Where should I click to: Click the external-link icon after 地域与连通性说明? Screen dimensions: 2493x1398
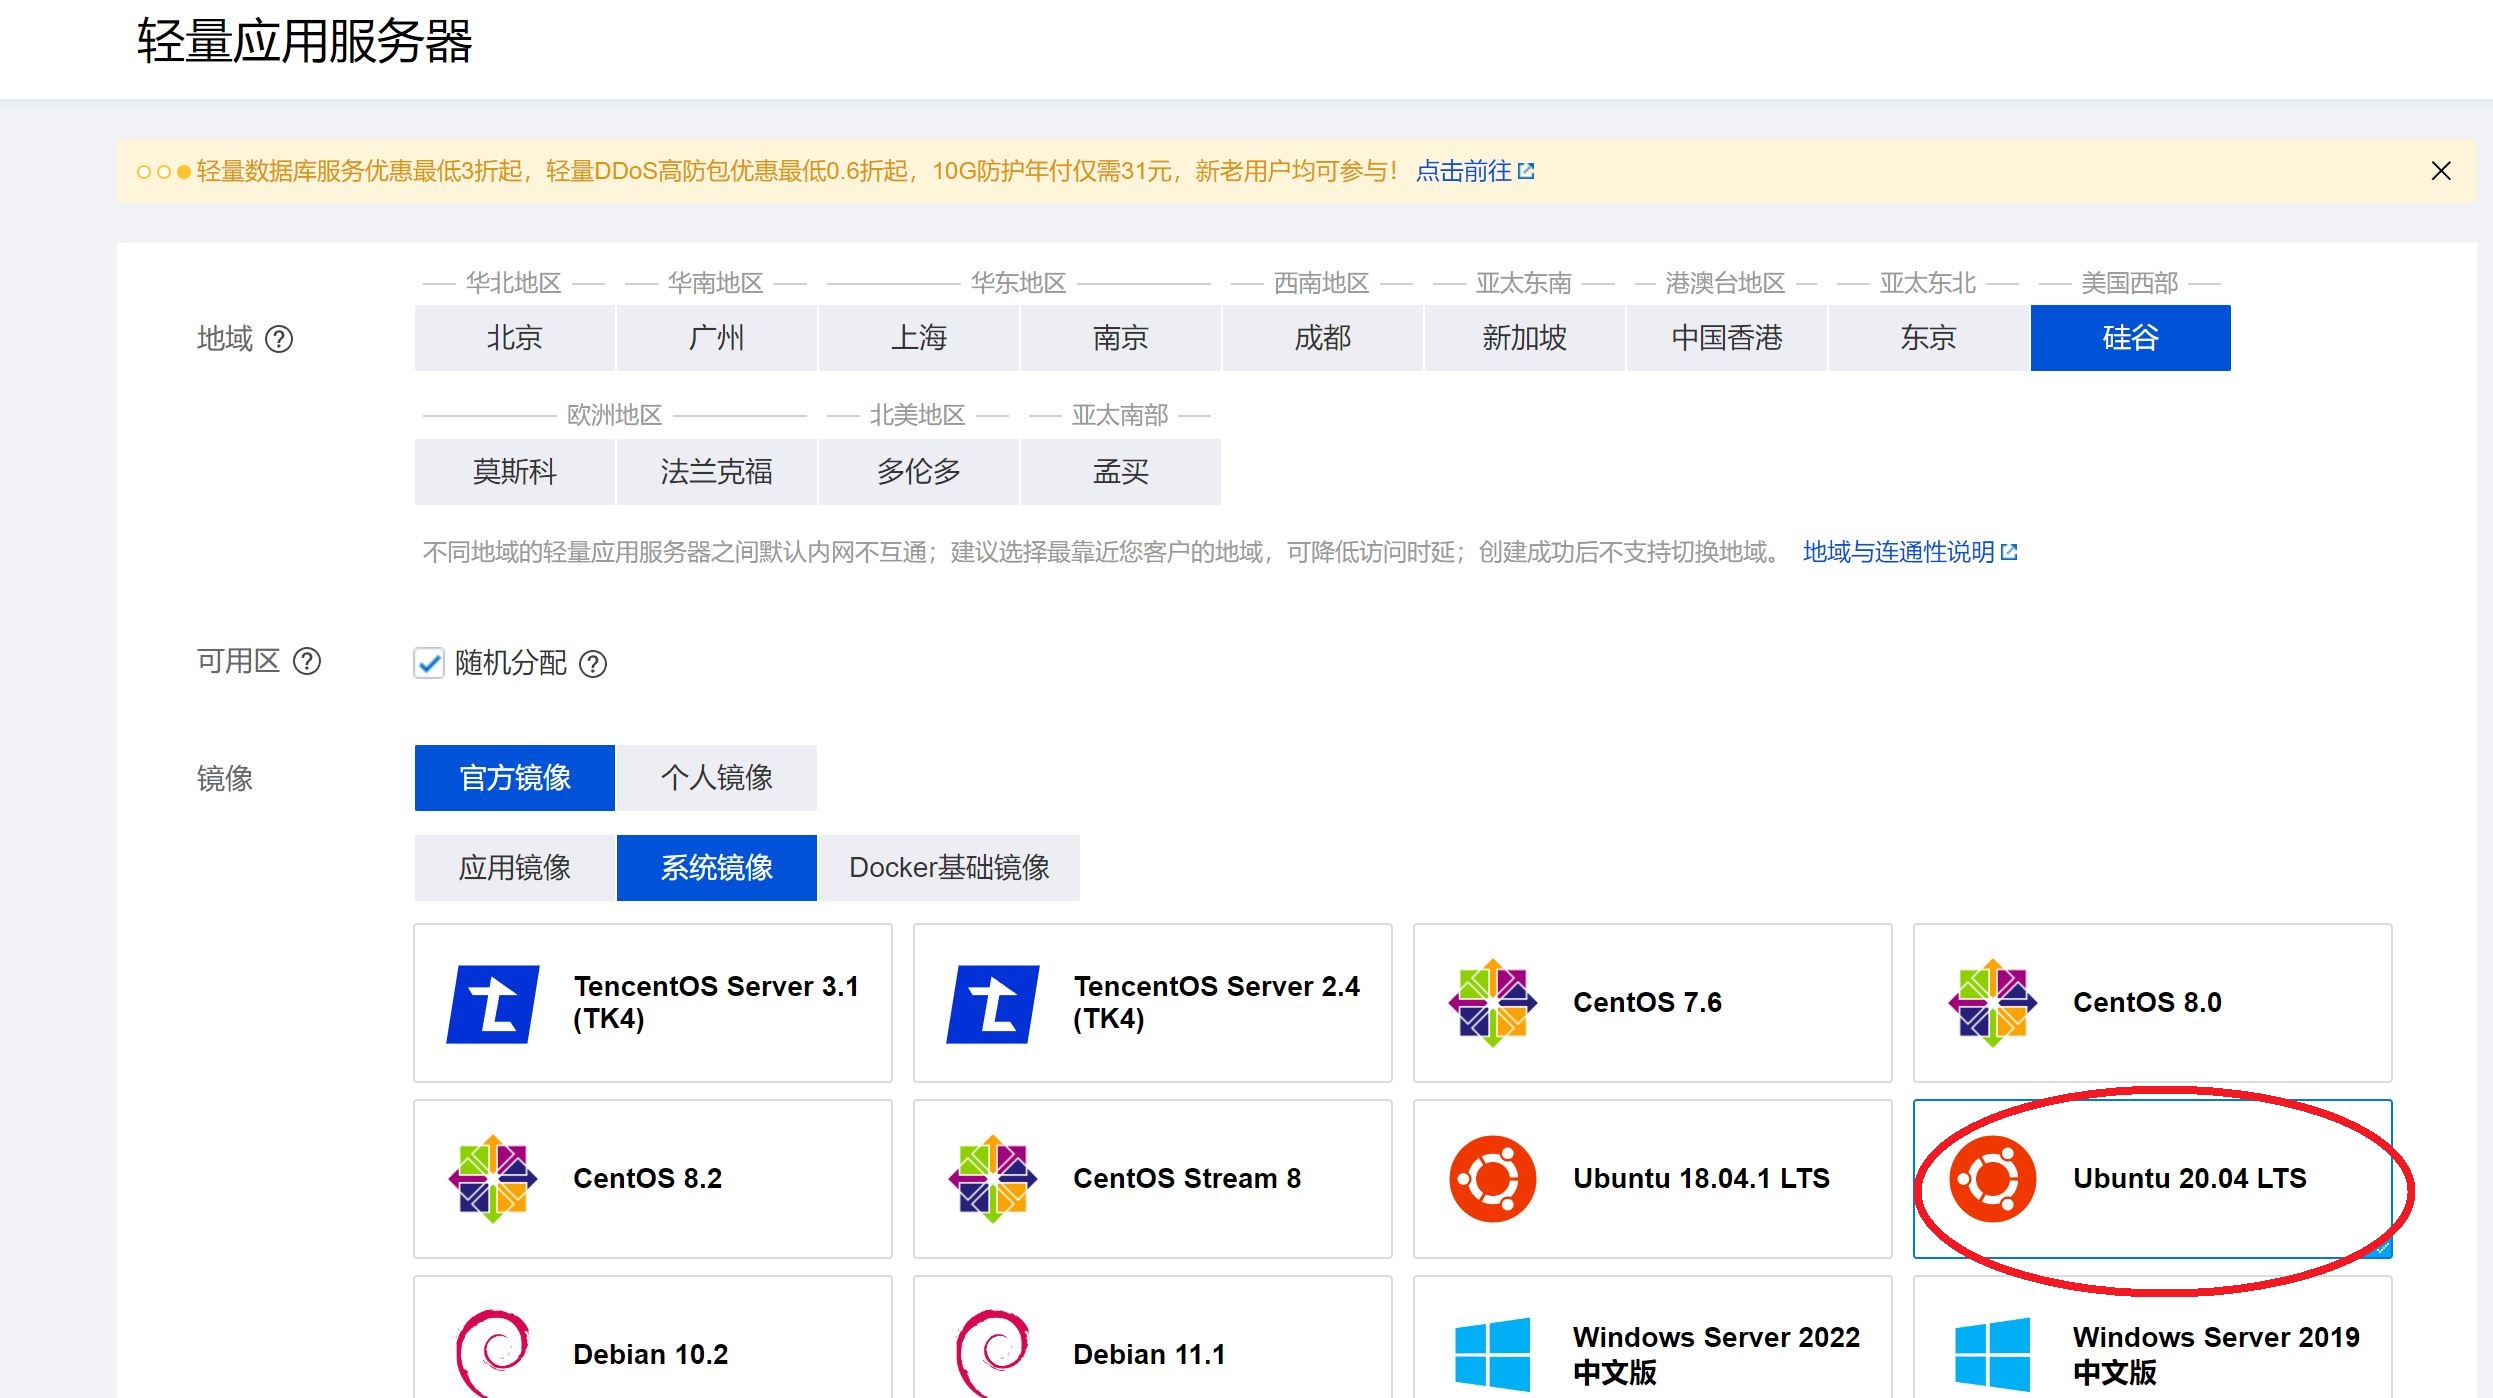(2009, 552)
